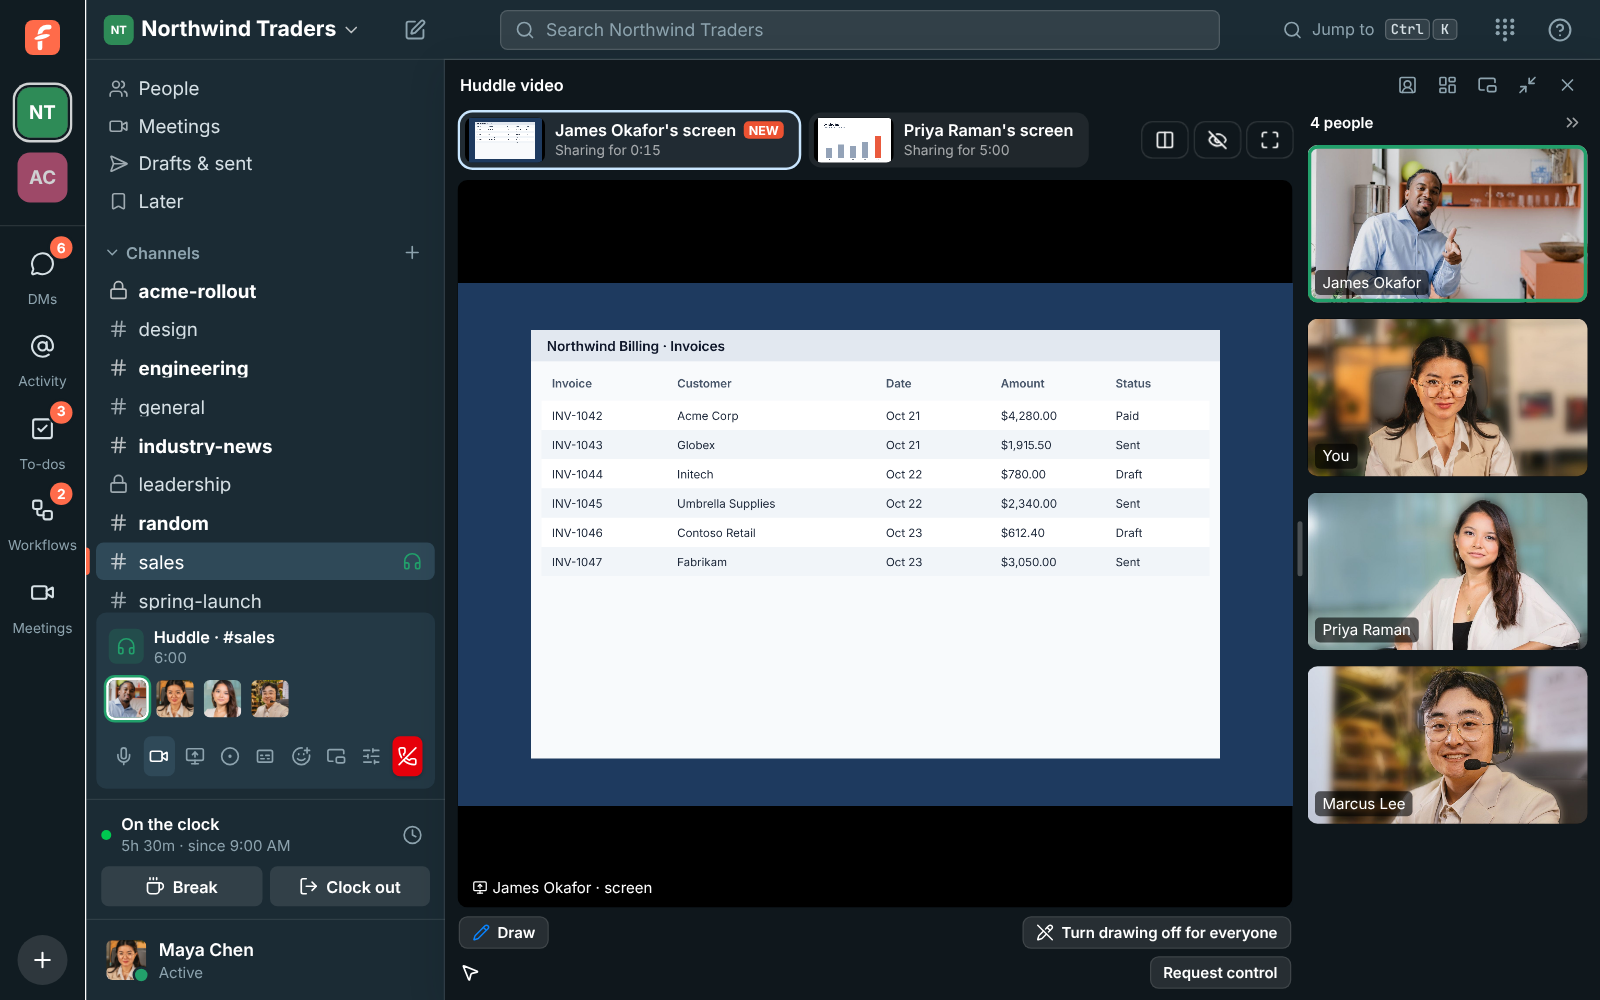Leave the huddle with the red phone button
Screen dimensions: 1600x1000
click(x=407, y=757)
